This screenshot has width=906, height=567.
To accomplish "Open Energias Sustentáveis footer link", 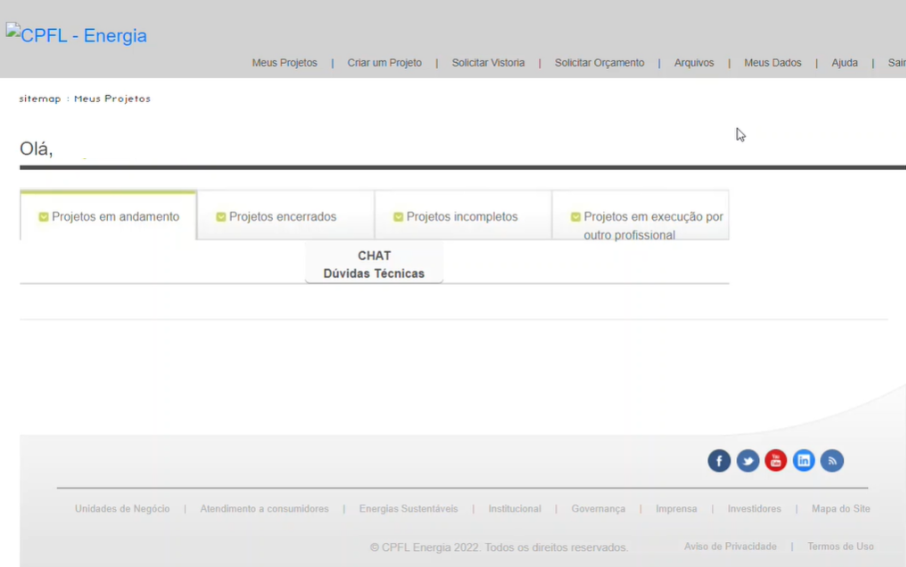I will click(409, 509).
